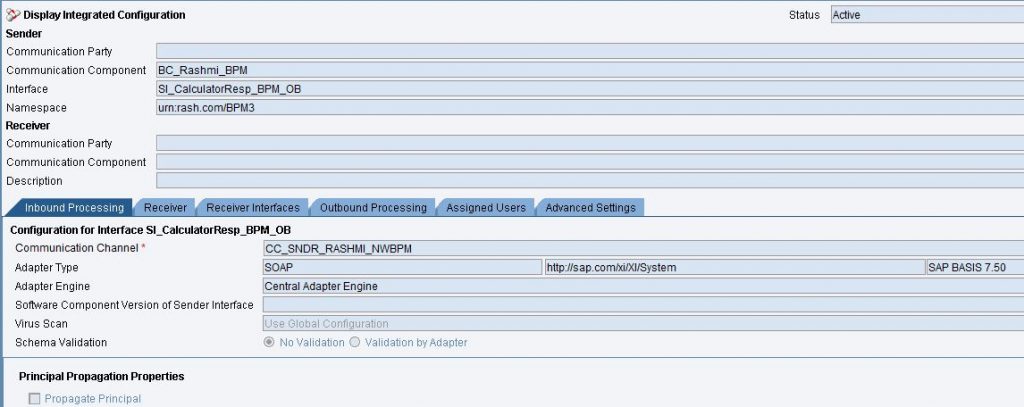The height and width of the screenshot is (407, 1024).
Task: Switch to the Receiver tab
Action: (x=165, y=208)
